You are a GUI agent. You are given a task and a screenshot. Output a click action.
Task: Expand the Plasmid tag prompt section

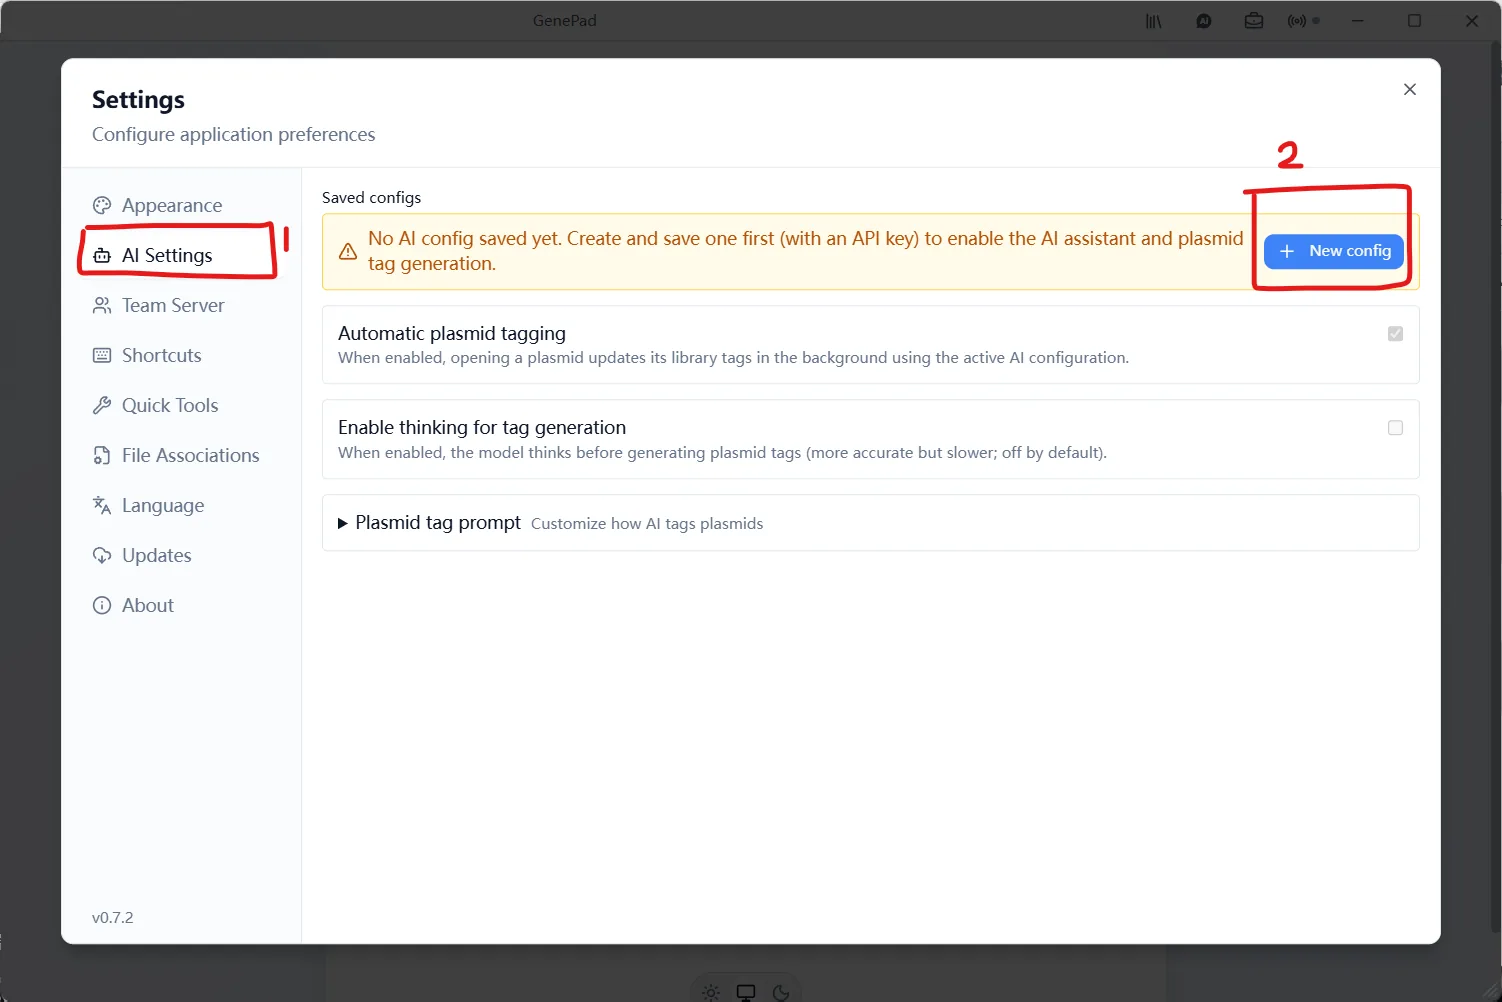pos(871,523)
